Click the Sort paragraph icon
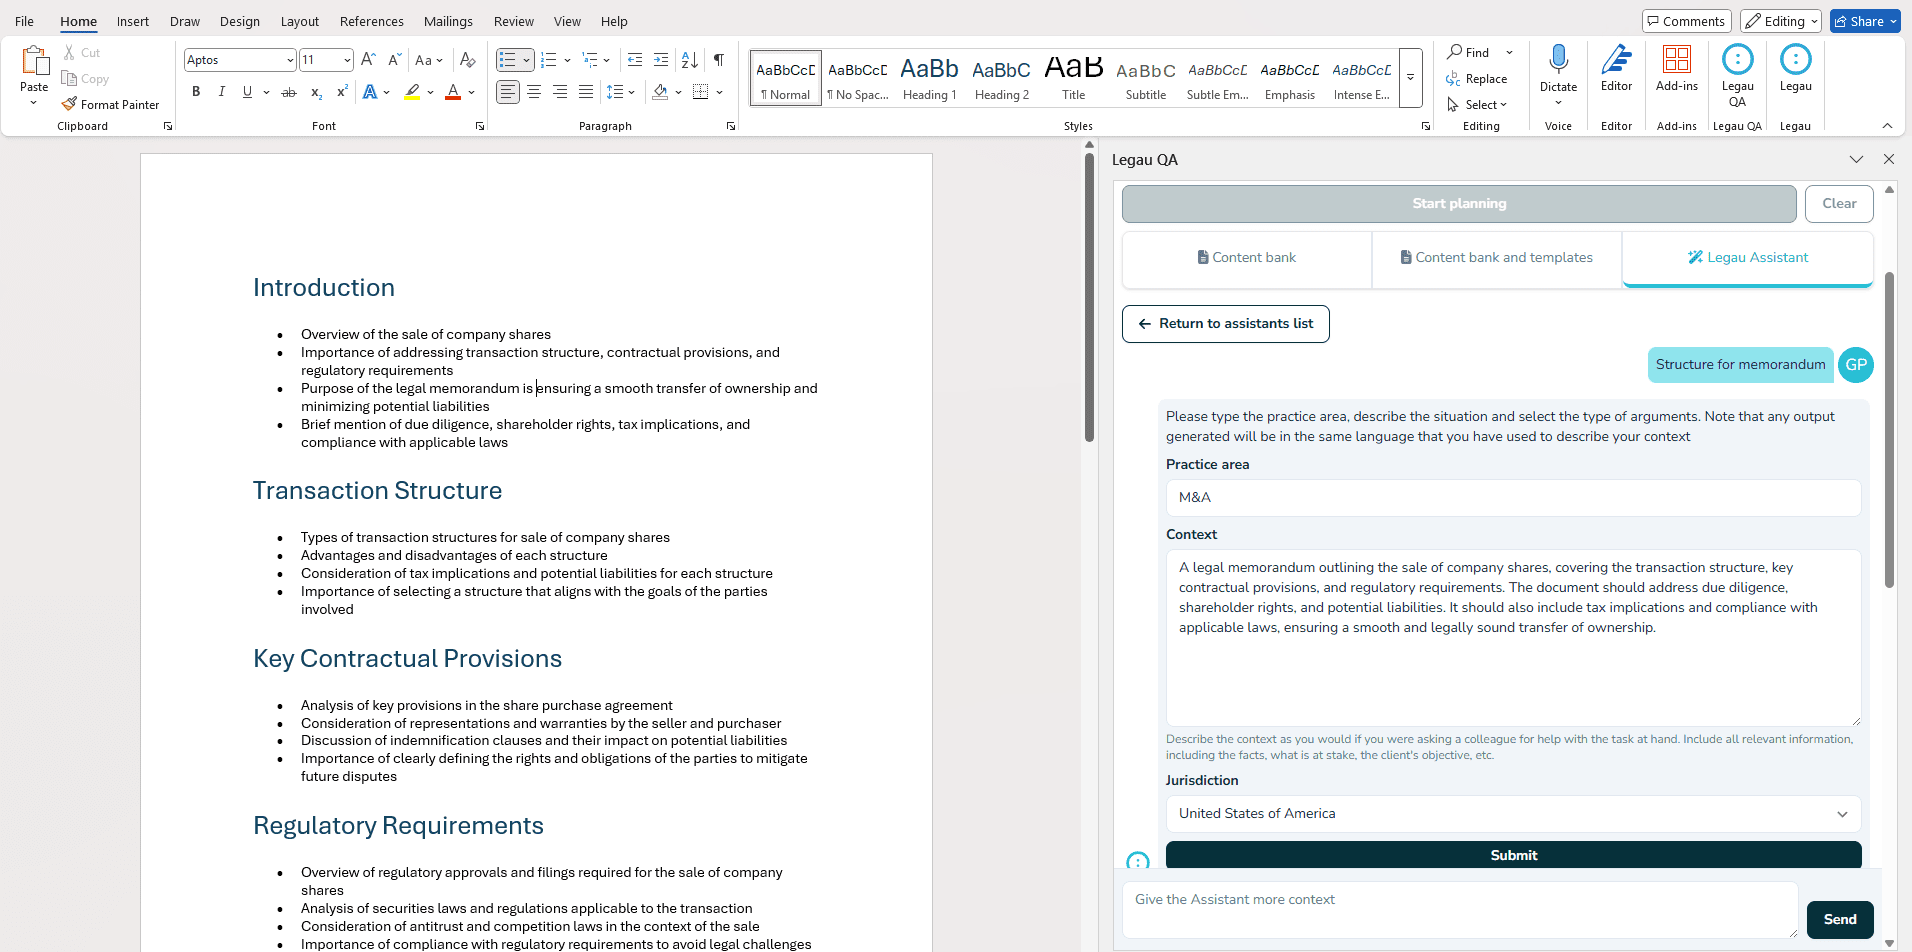Screen dimensions: 1912x952 (x=689, y=60)
